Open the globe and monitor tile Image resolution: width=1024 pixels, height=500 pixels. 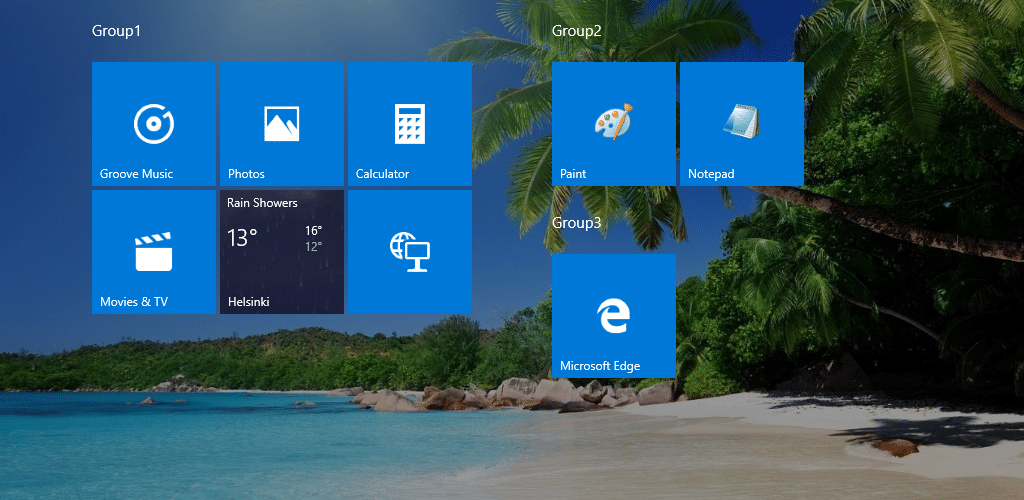point(409,252)
